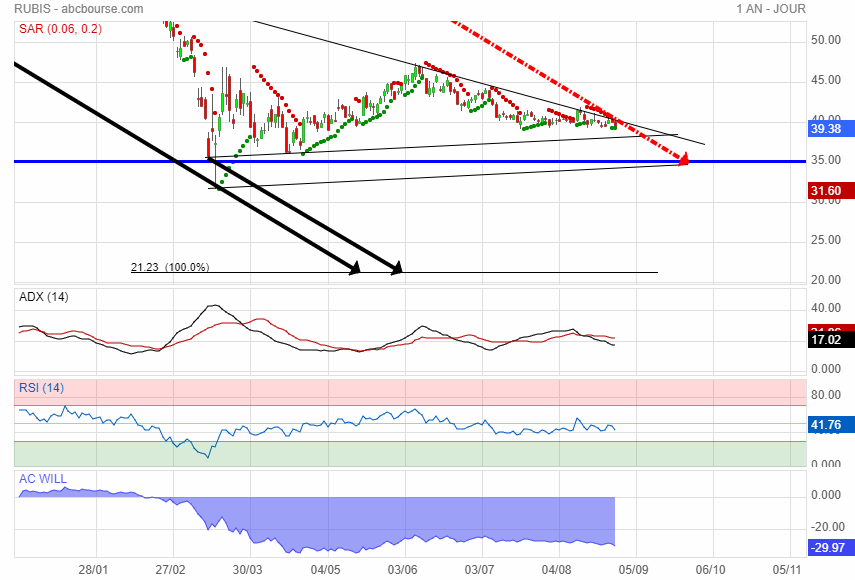
Task: Click the 27/02 date axis label
Action: click(x=170, y=570)
